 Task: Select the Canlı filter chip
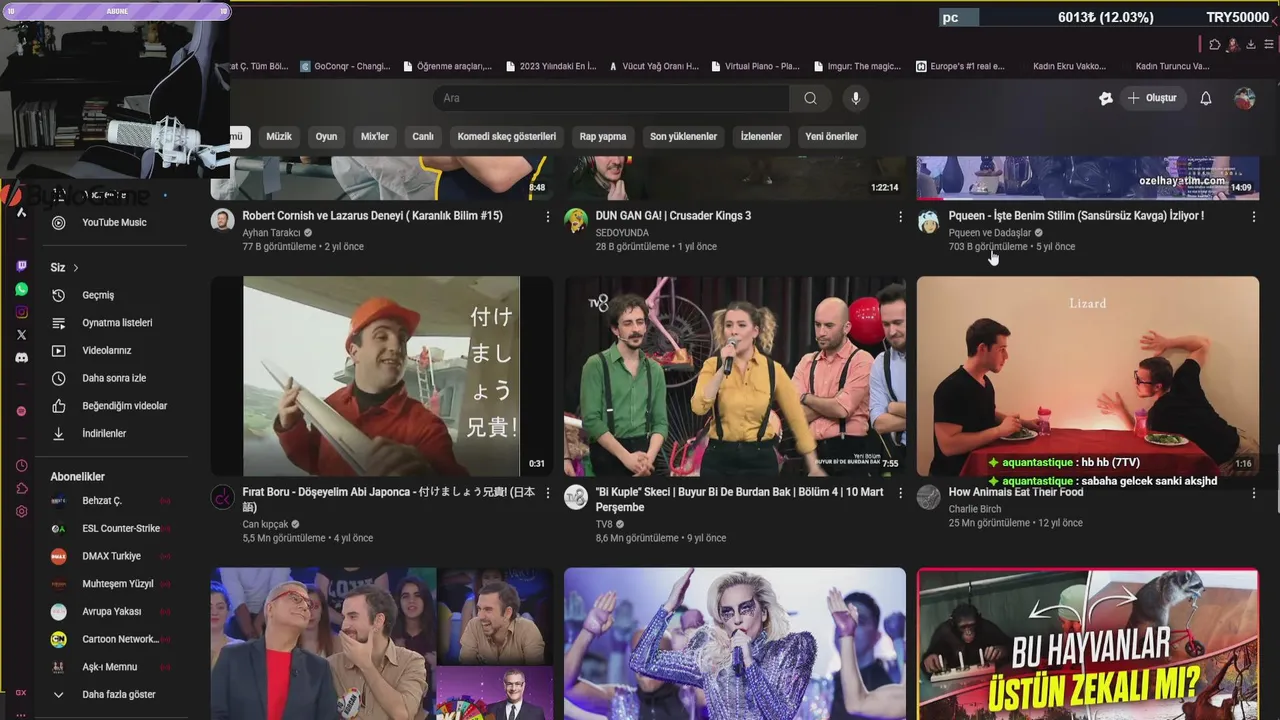[423, 136]
